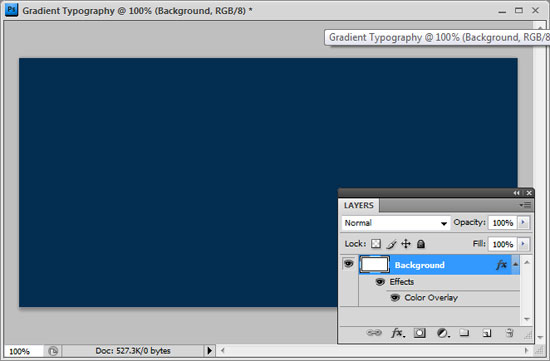Lock all with padlock icon
550x361 pixels.
click(x=421, y=243)
